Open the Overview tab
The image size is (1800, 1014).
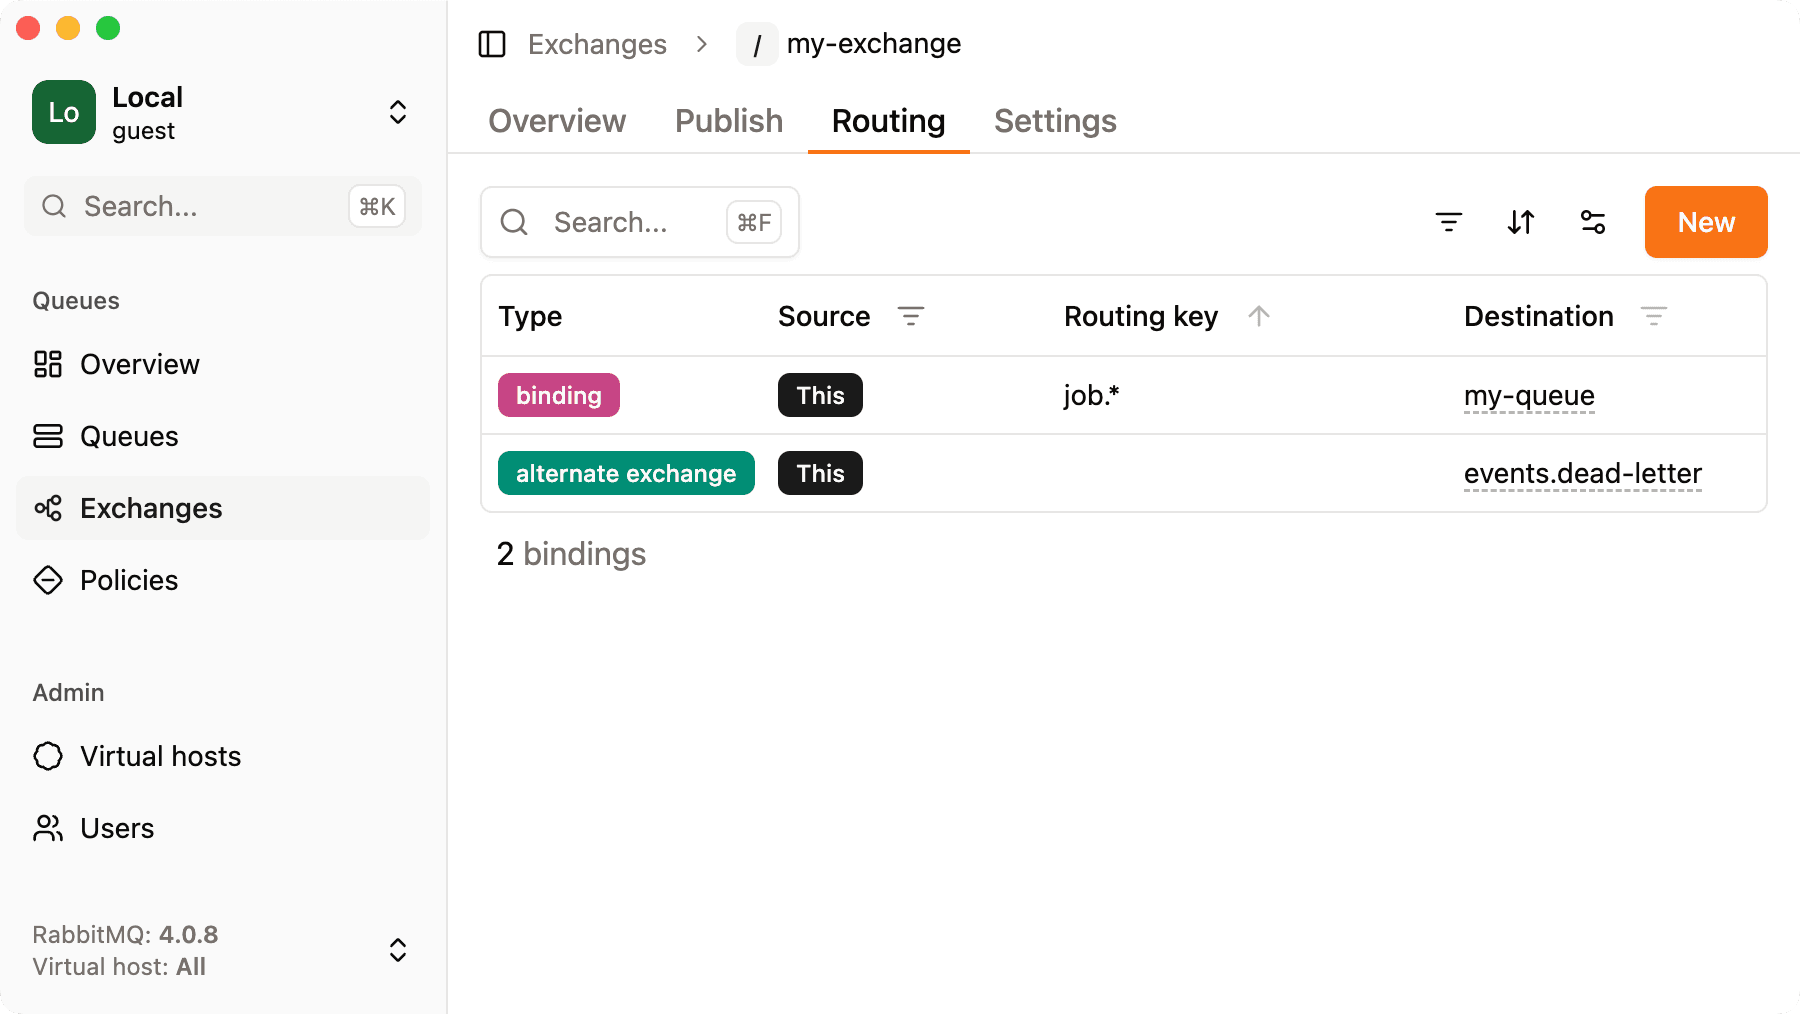point(557,121)
